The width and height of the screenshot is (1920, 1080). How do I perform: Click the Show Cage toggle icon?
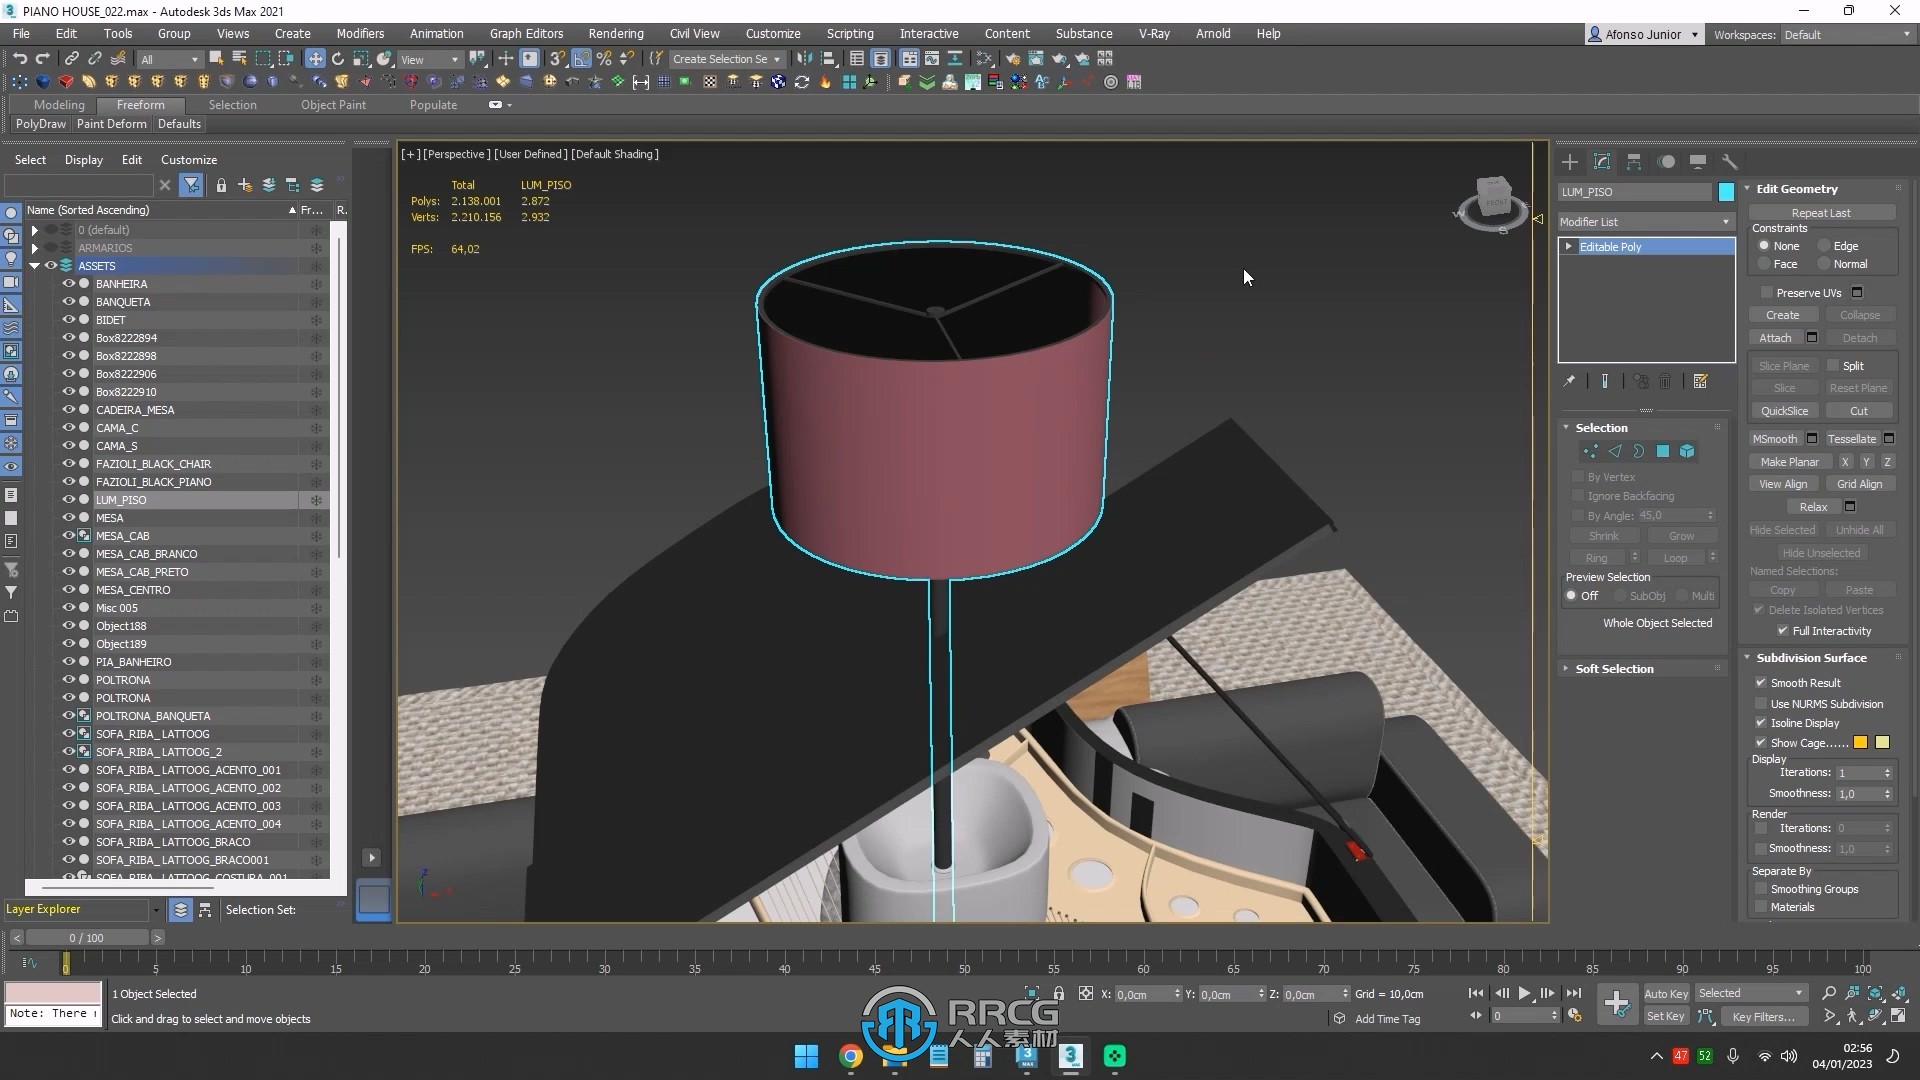tap(1760, 742)
